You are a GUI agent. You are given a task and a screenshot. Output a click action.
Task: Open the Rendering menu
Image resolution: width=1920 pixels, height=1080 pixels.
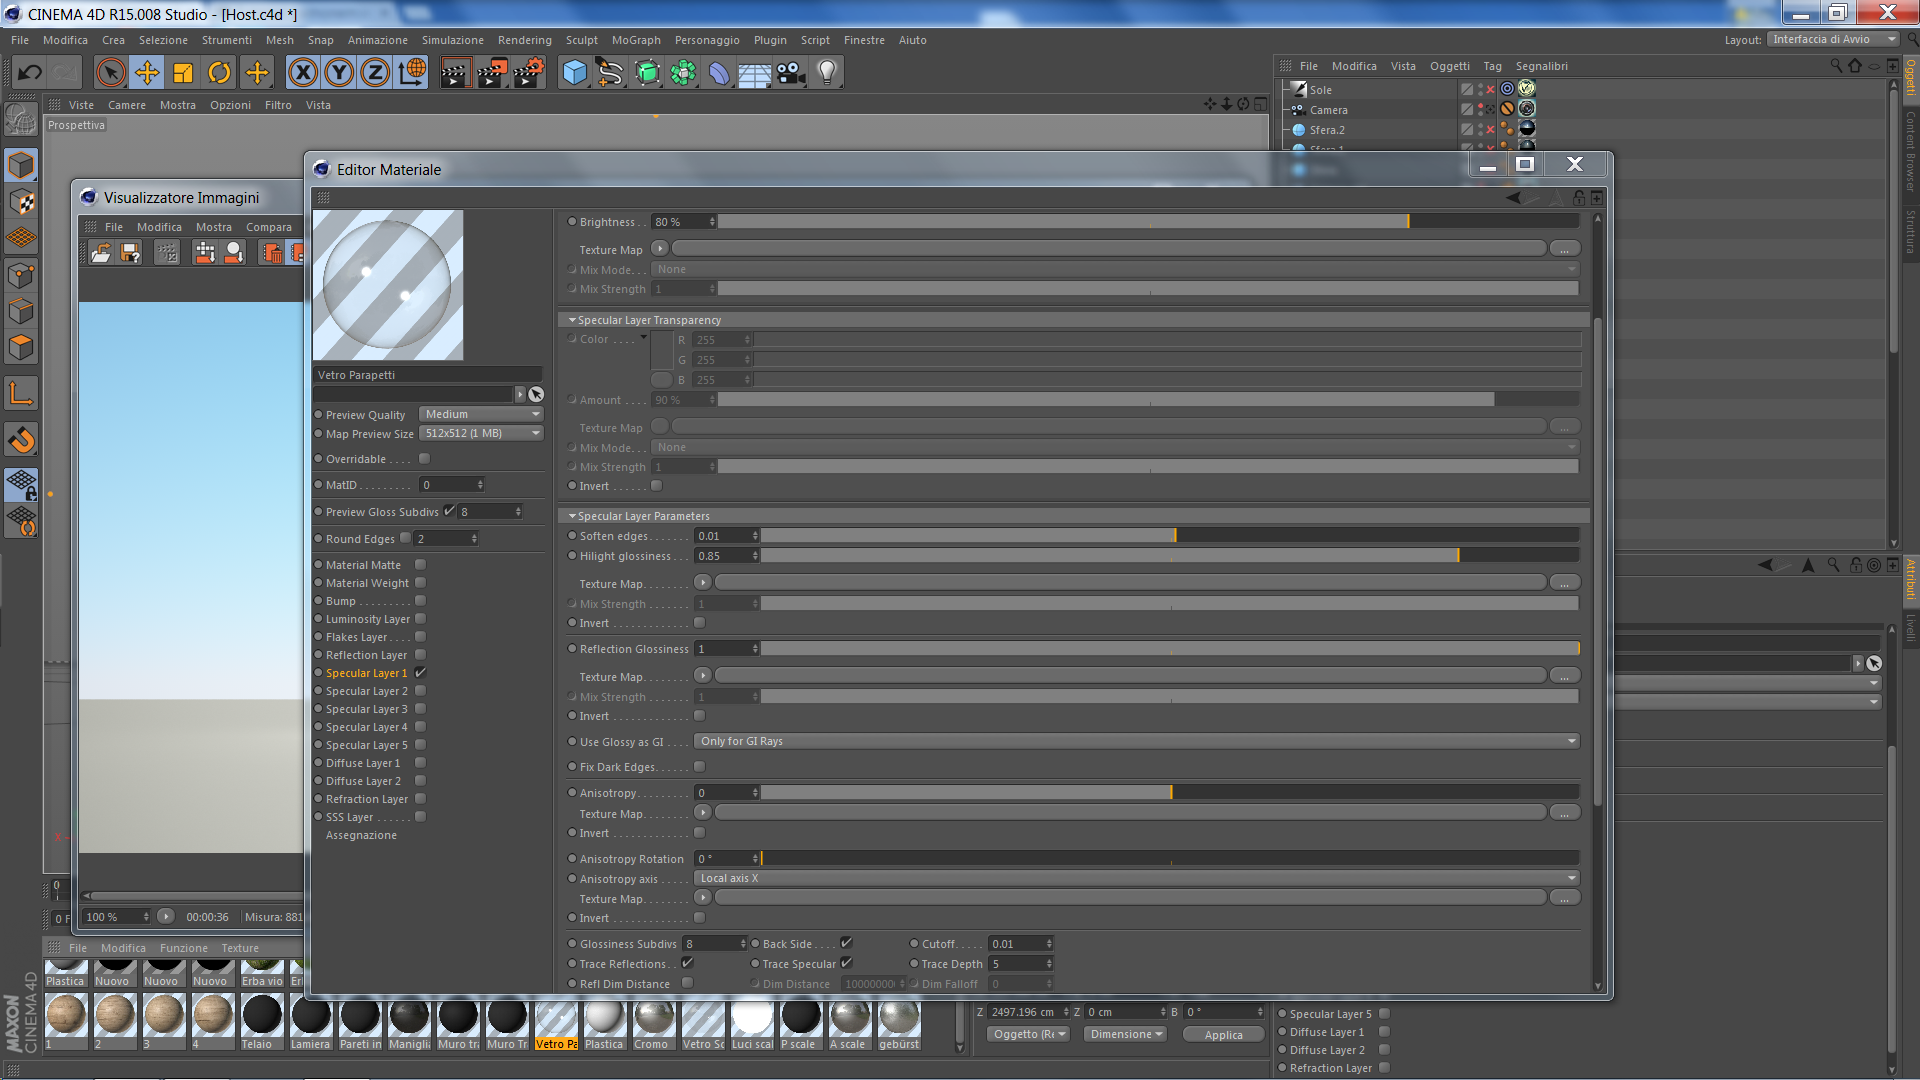(x=524, y=40)
